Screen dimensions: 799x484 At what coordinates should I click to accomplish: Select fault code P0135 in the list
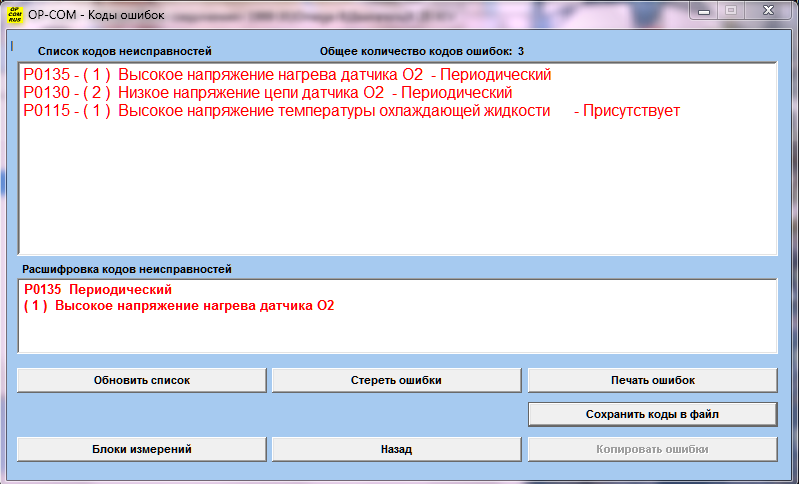click(x=286, y=75)
